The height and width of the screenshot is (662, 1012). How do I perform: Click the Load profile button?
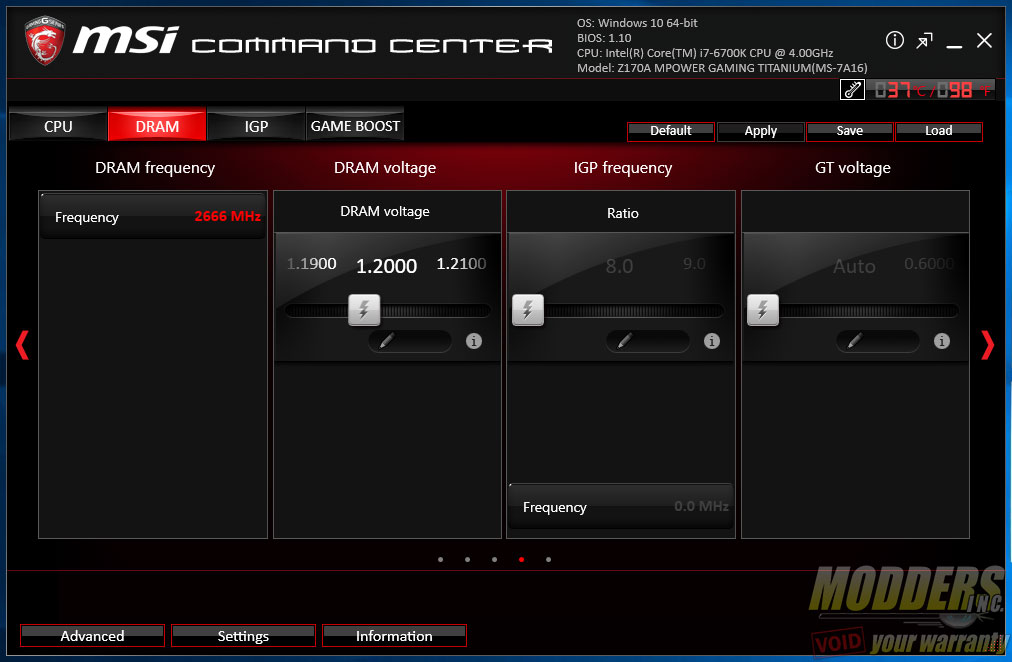(x=938, y=131)
